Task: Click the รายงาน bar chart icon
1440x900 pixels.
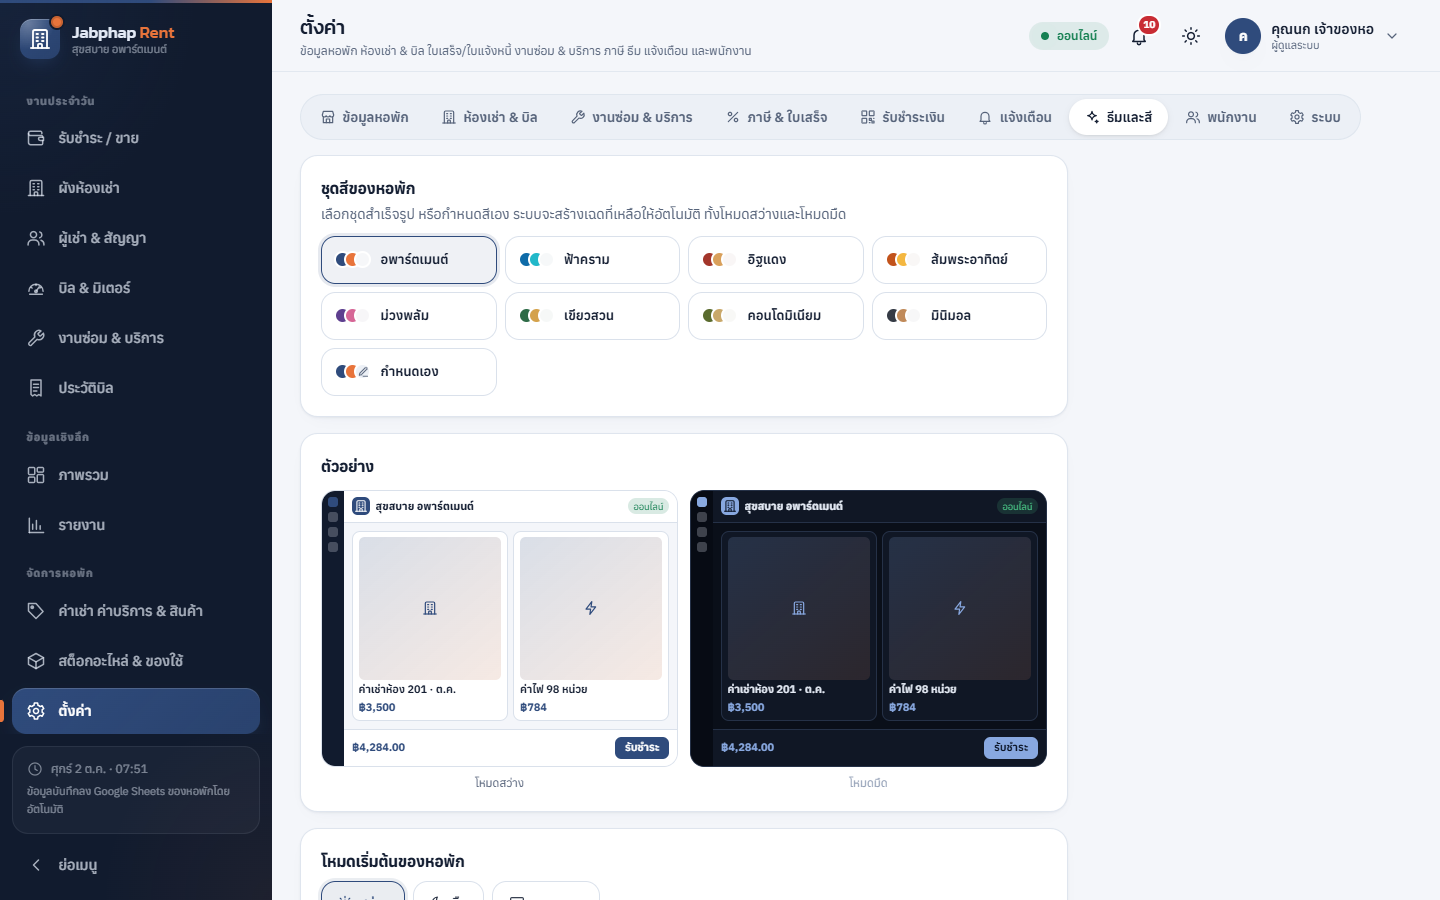Action: [x=36, y=525]
